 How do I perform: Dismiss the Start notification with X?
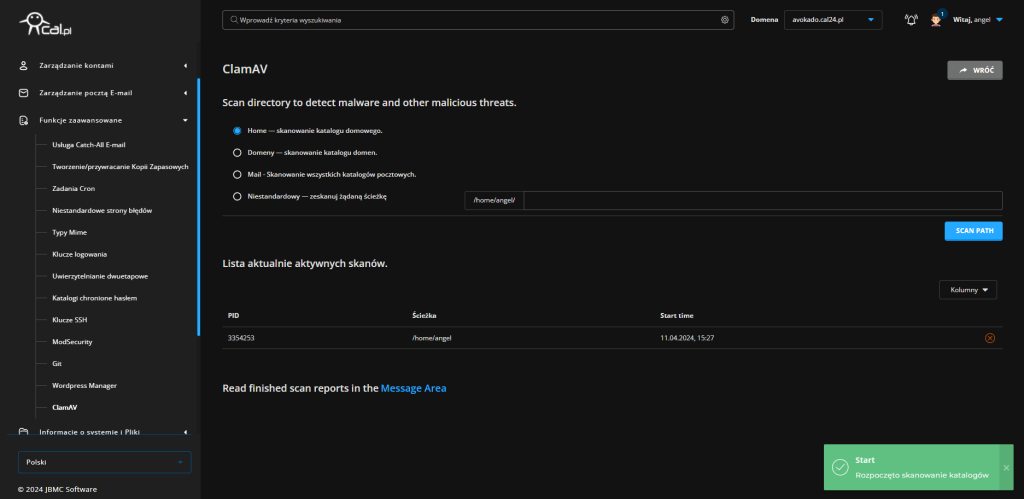pyautogui.click(x=1006, y=468)
